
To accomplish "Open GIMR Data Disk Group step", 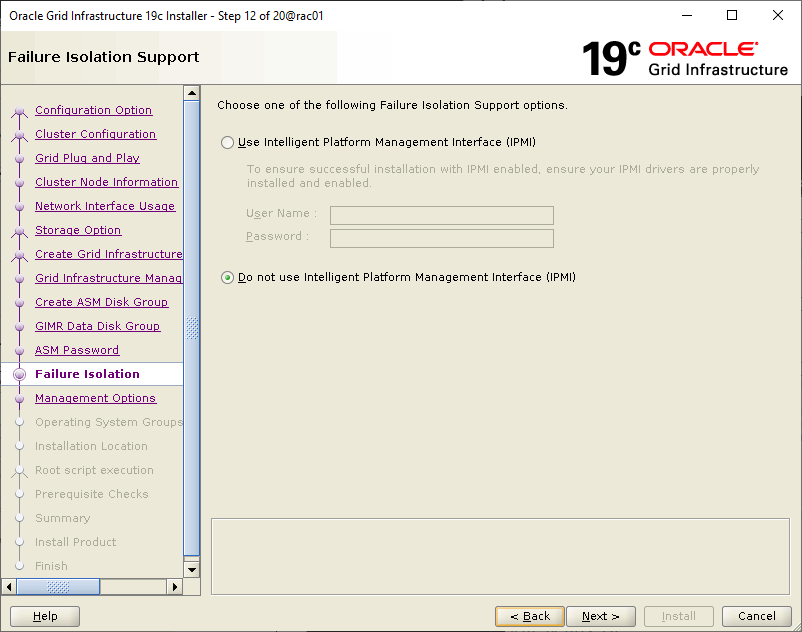I will (97, 327).
